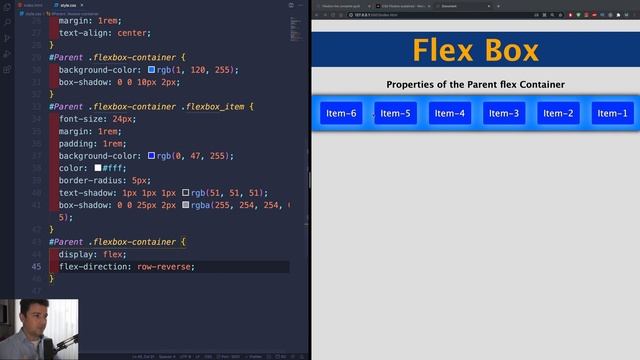Open the Search view in the activity bar
The height and width of the screenshot is (360, 640).
(7, 22)
